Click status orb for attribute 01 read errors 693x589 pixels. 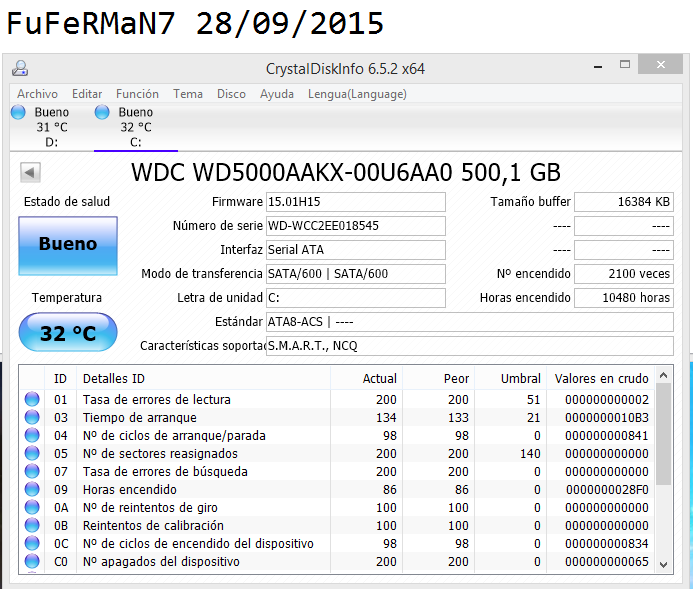[x=32, y=400]
